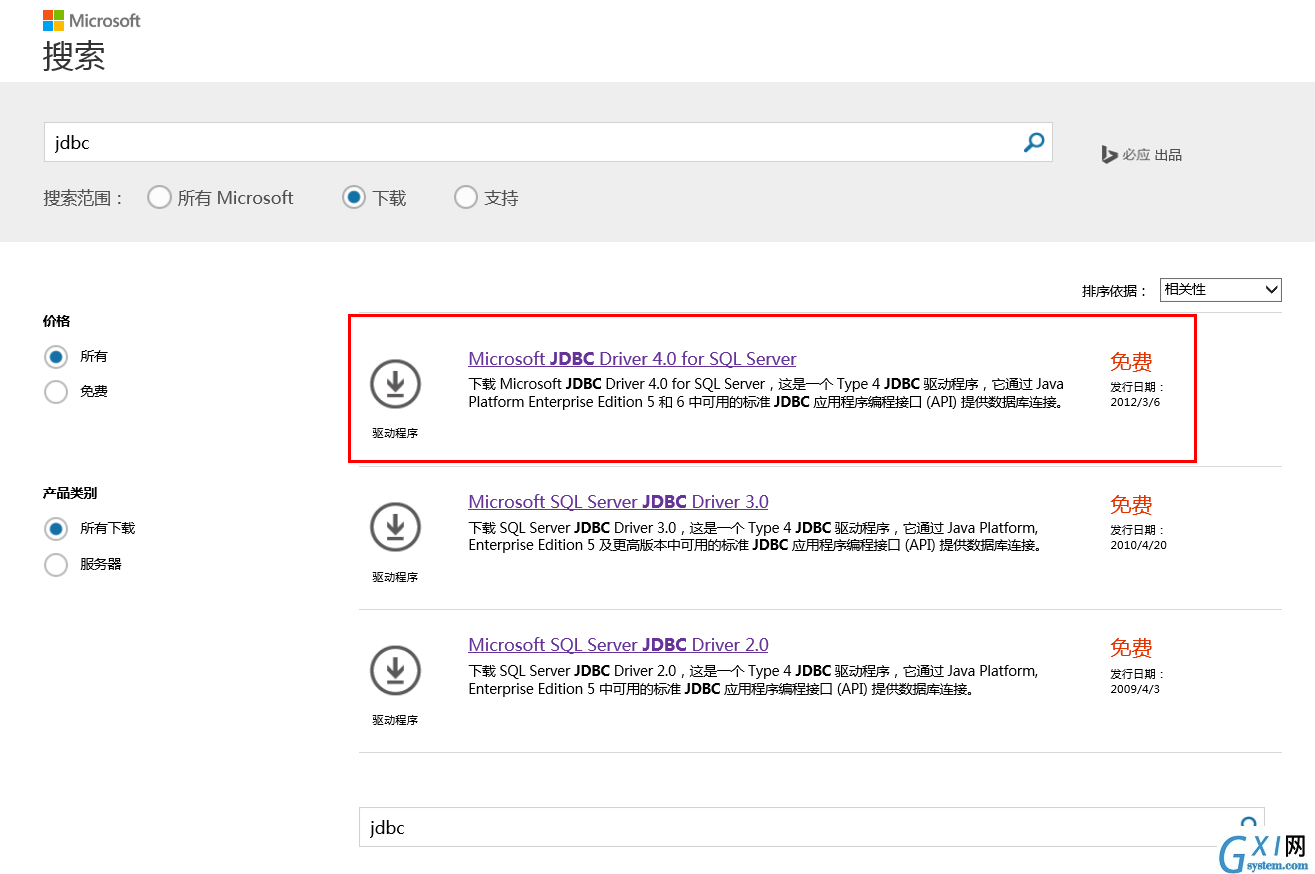
Task: Select 所有下载 under 产品类别
Action: coord(56,528)
